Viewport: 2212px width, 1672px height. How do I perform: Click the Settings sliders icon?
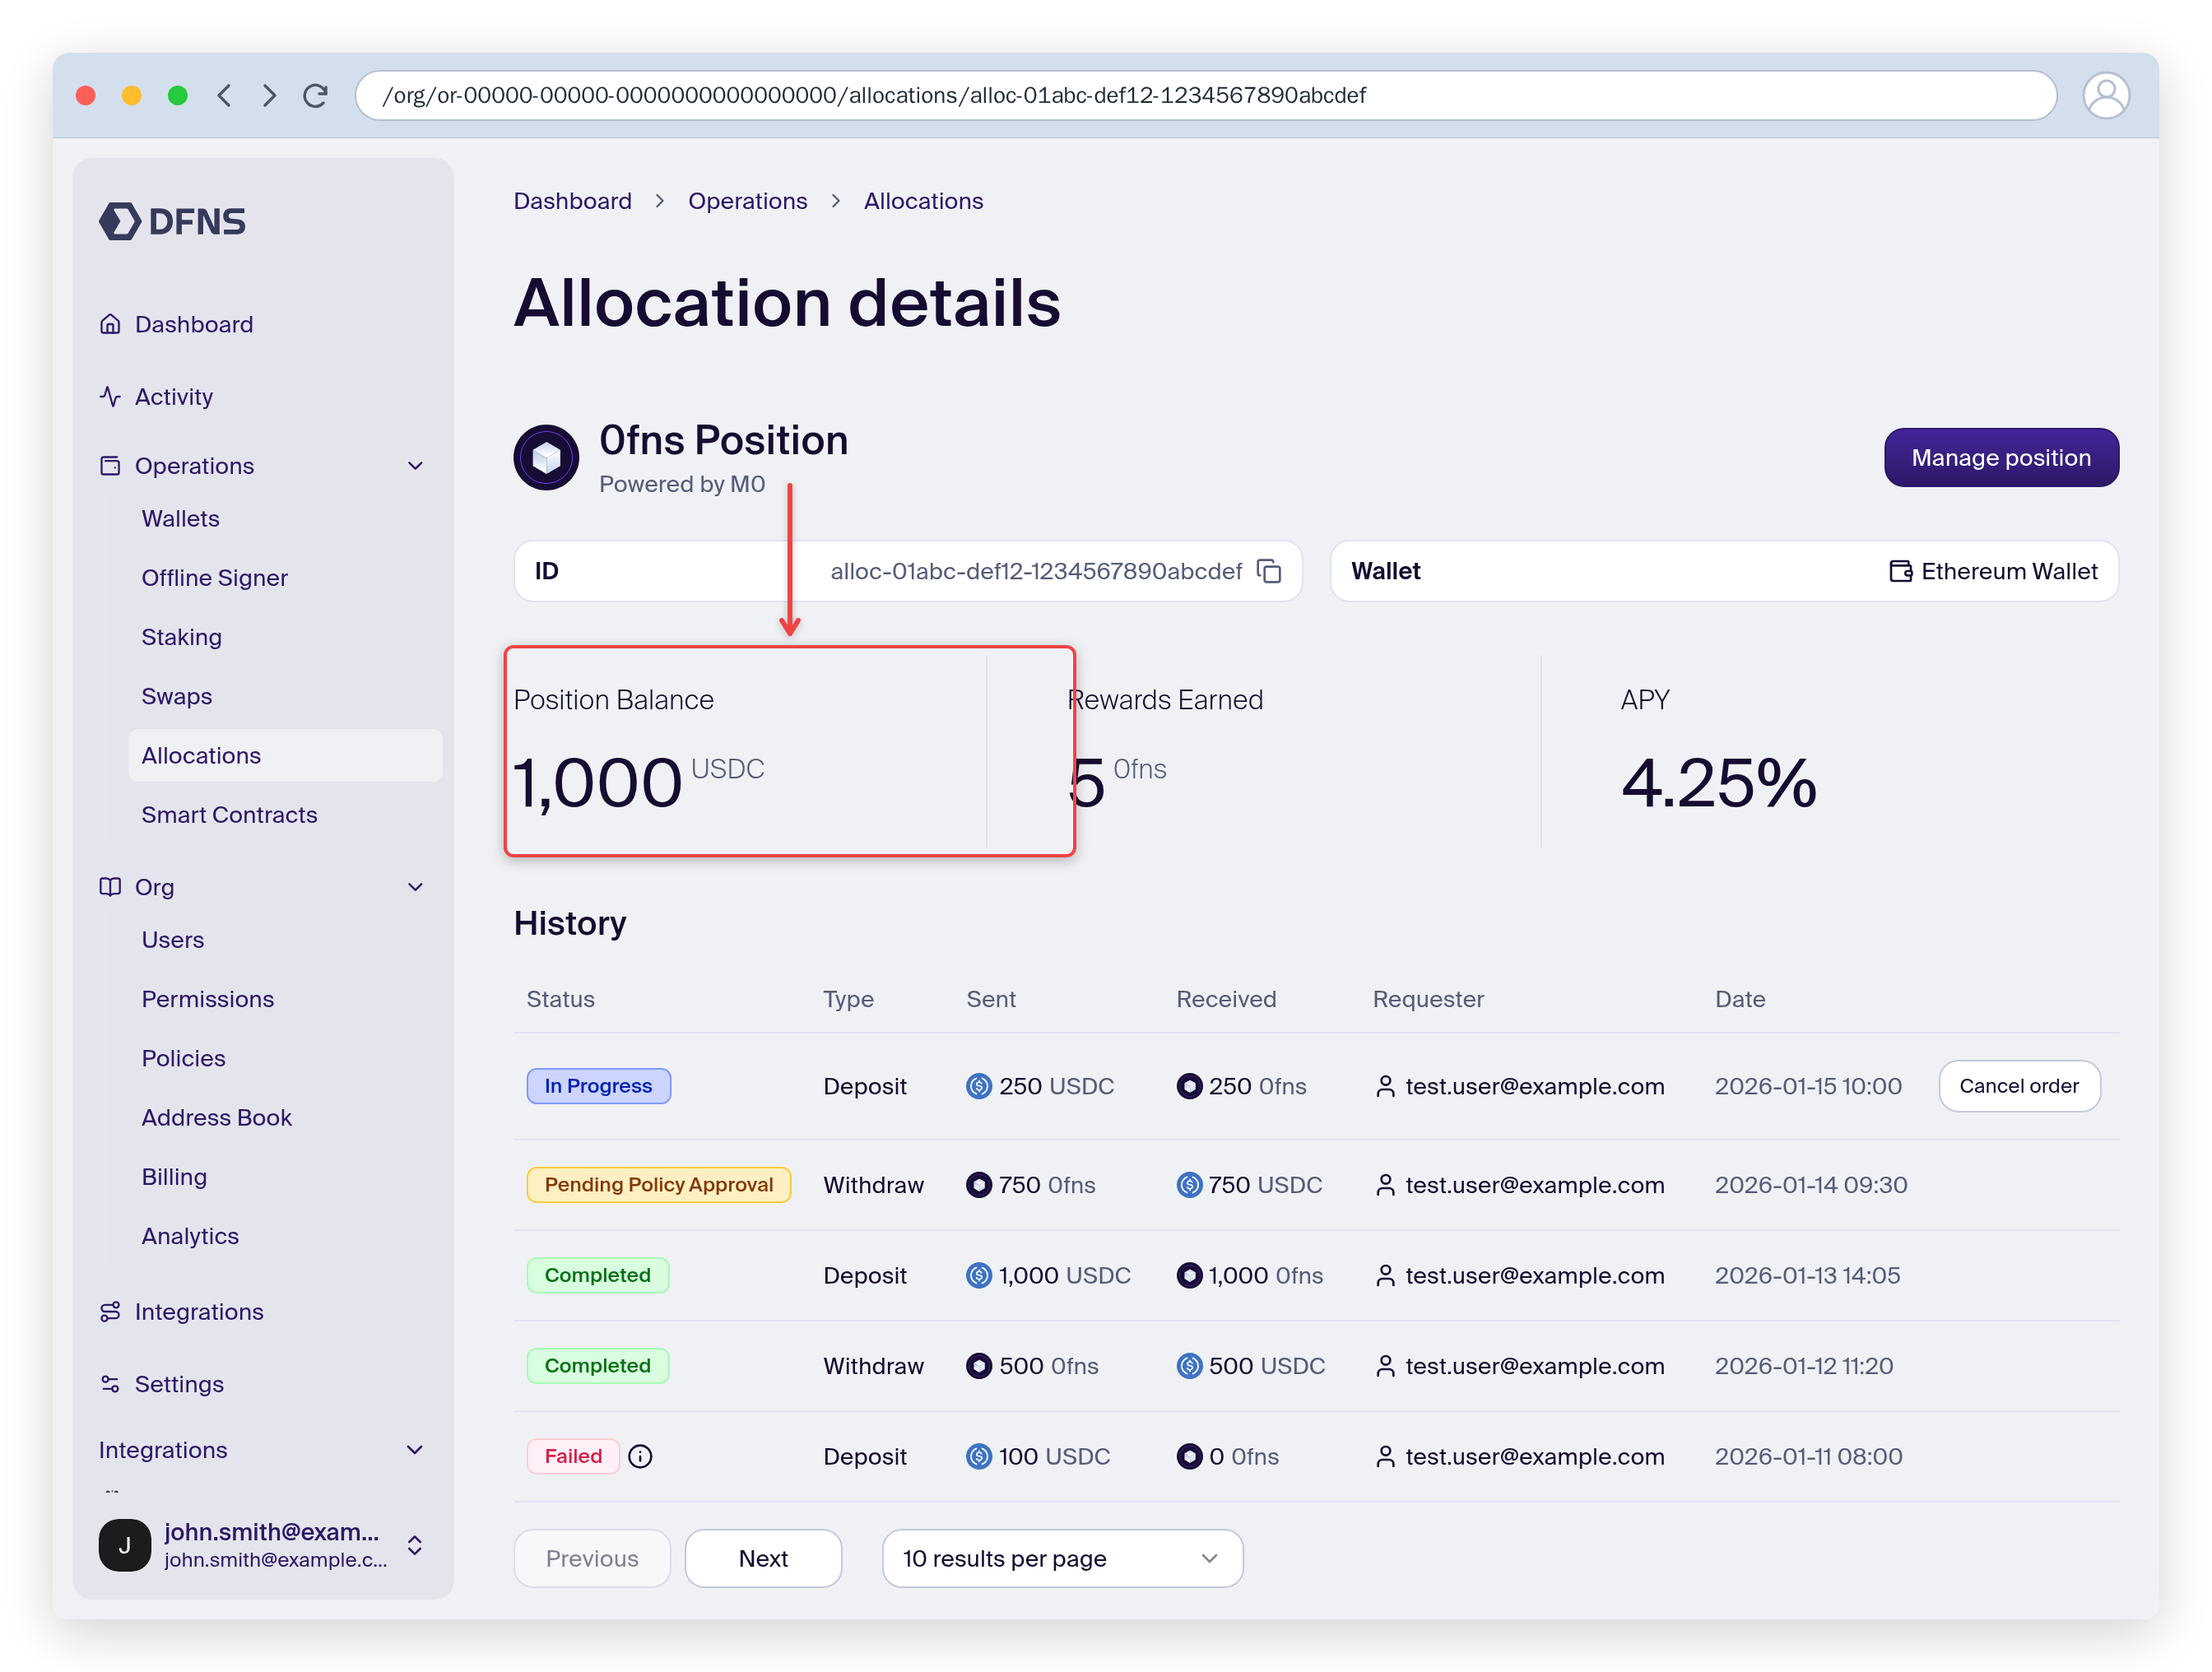coord(110,1384)
